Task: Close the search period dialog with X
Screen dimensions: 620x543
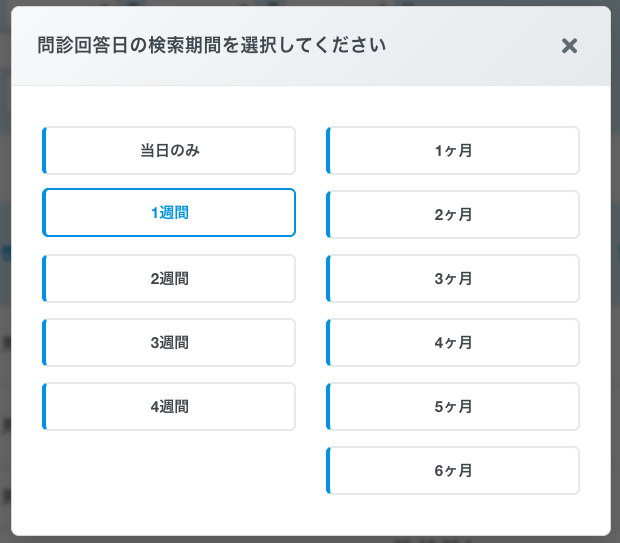Action: coord(569,46)
